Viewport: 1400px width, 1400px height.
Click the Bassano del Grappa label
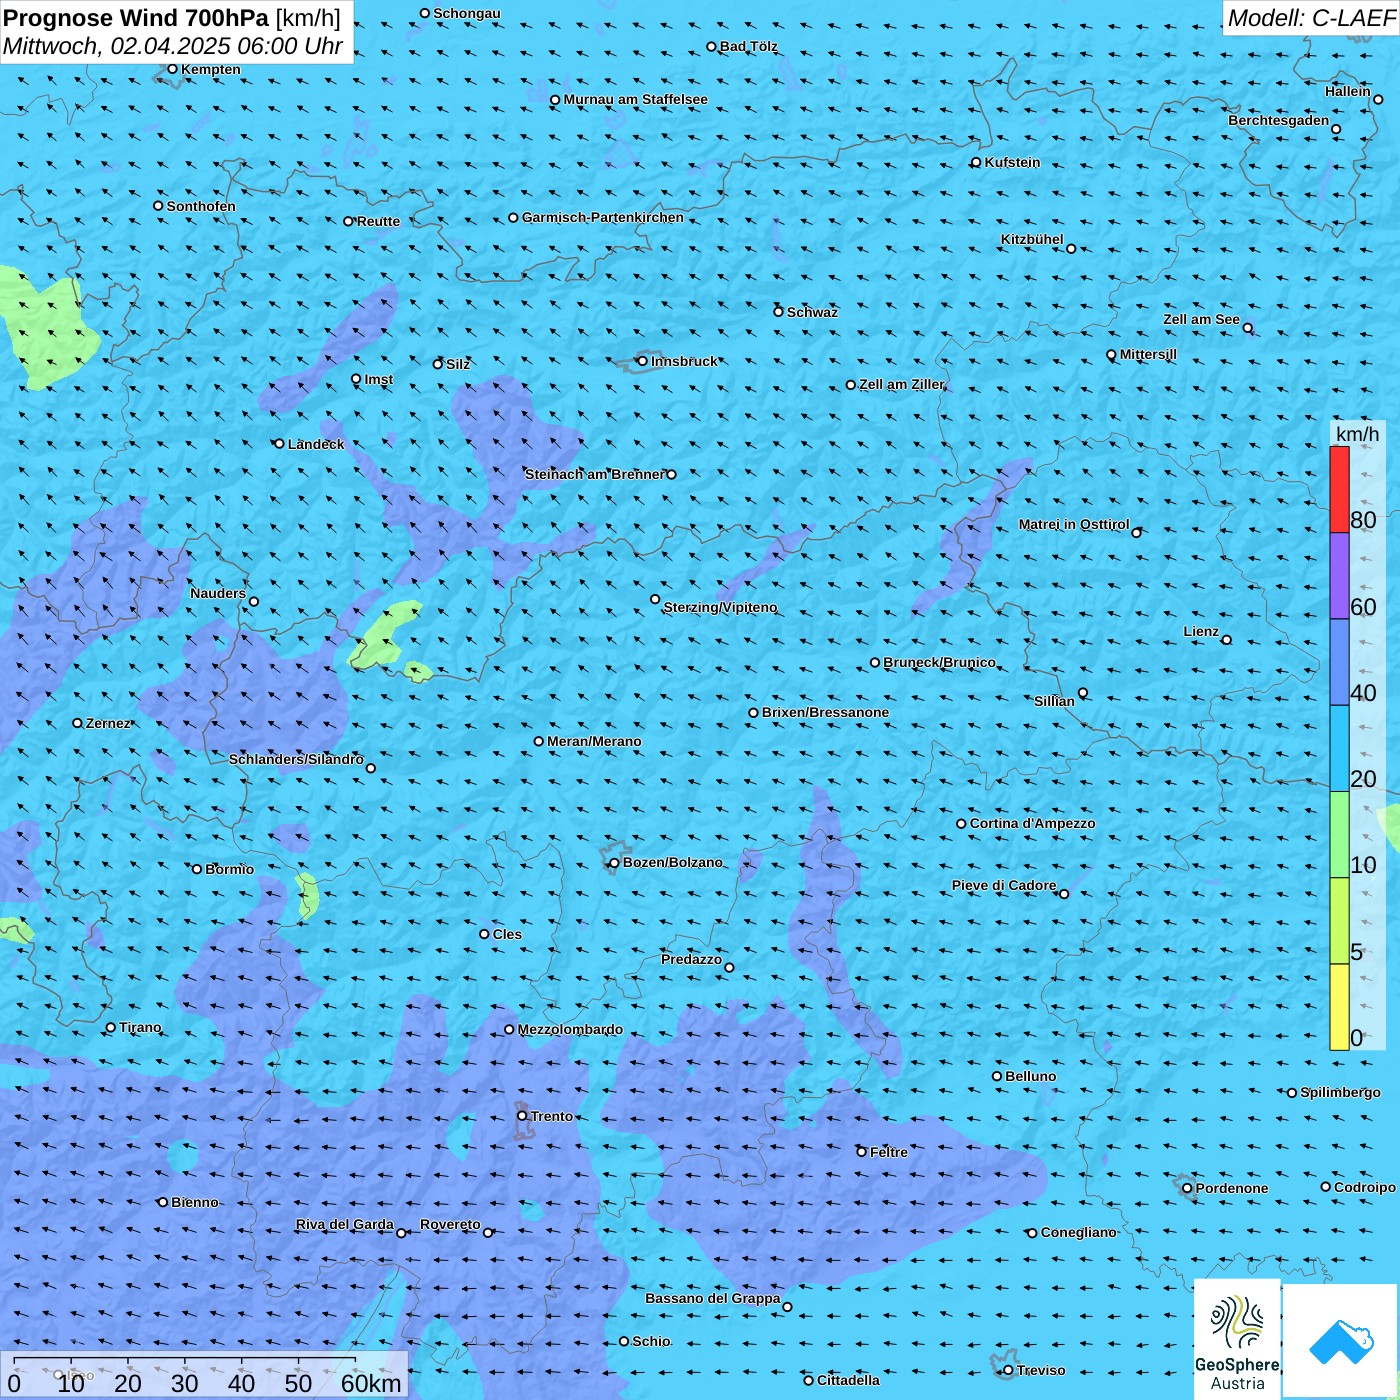click(712, 1298)
